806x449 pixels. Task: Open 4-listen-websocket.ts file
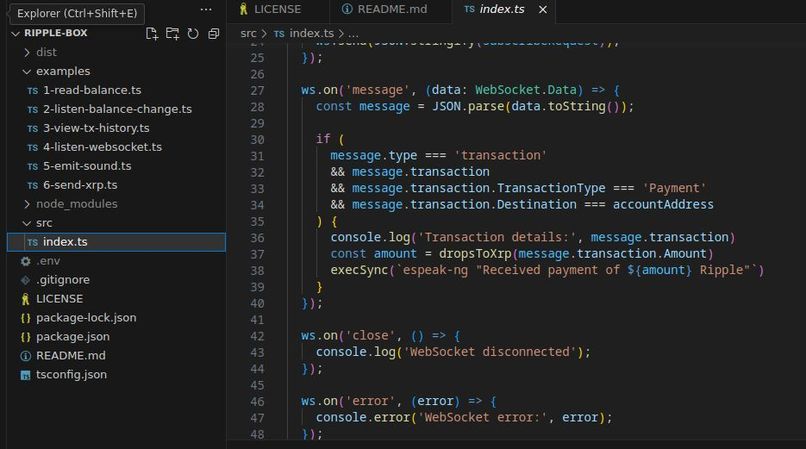(x=116, y=147)
